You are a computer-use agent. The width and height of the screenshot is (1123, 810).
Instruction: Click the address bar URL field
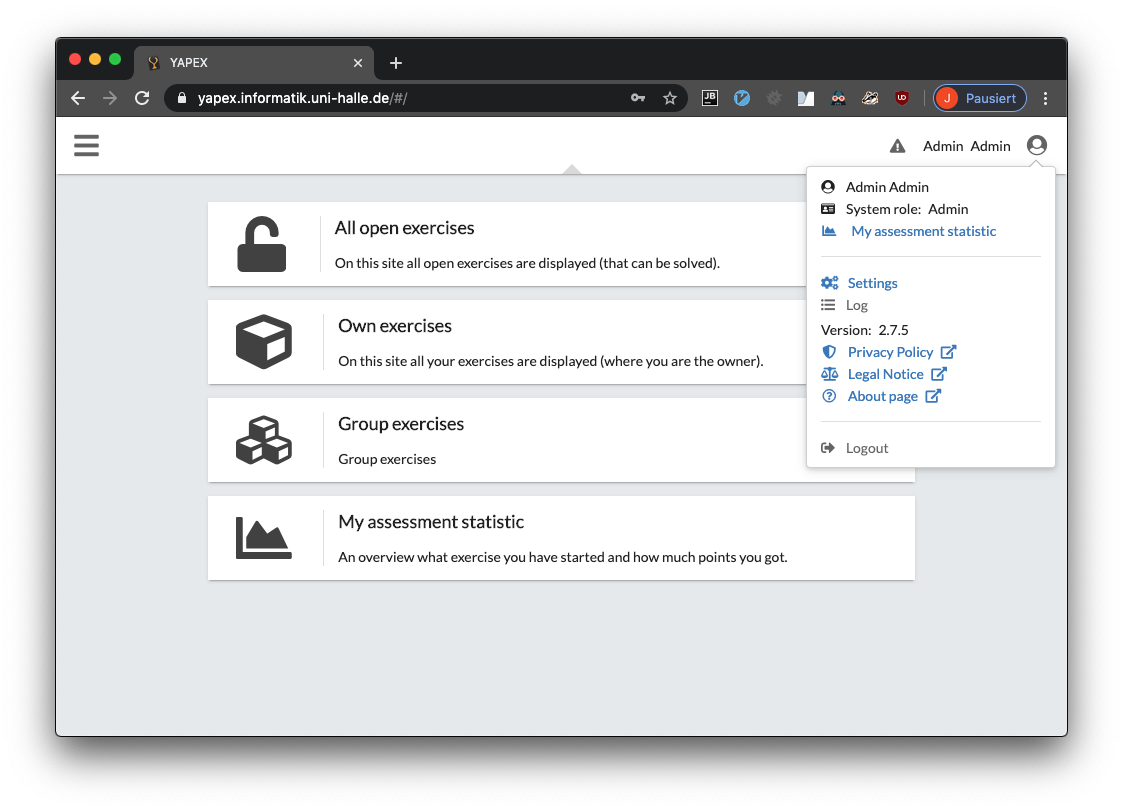coord(400,98)
